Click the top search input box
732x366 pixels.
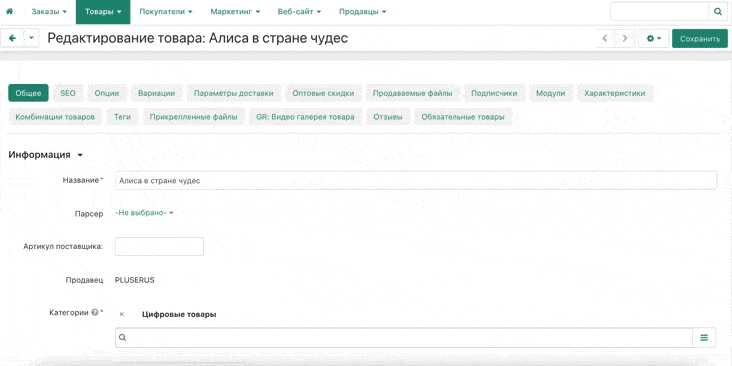[x=660, y=12]
